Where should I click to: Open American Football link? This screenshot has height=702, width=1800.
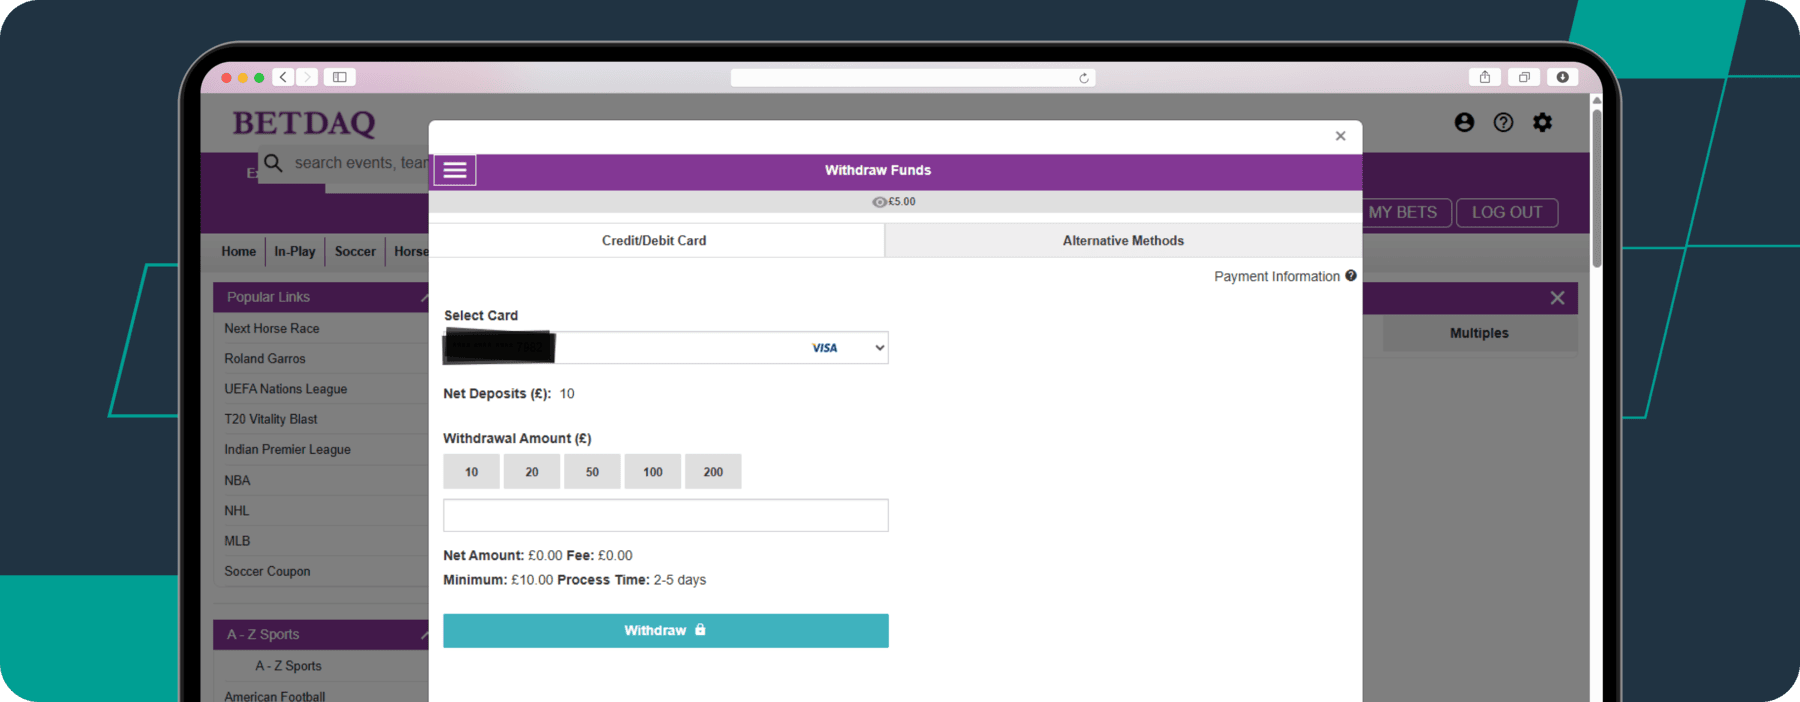[275, 696]
